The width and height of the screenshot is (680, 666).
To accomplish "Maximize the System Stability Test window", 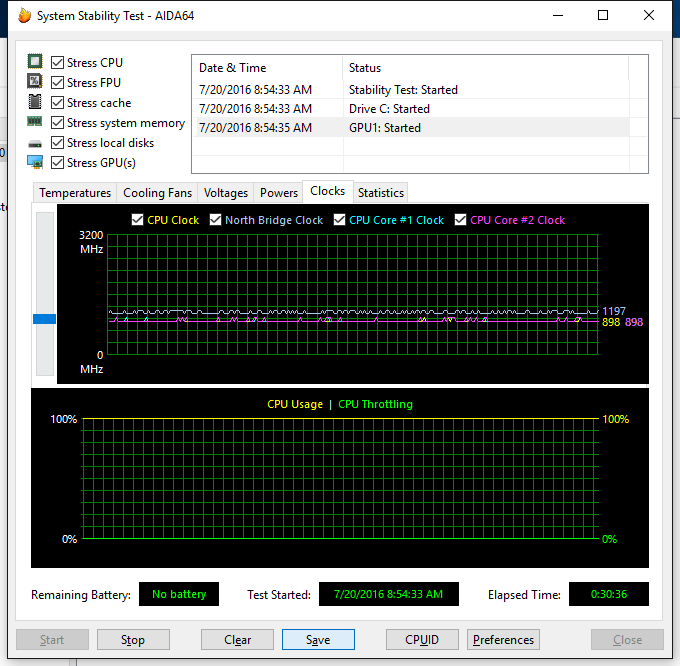I will 603,16.
